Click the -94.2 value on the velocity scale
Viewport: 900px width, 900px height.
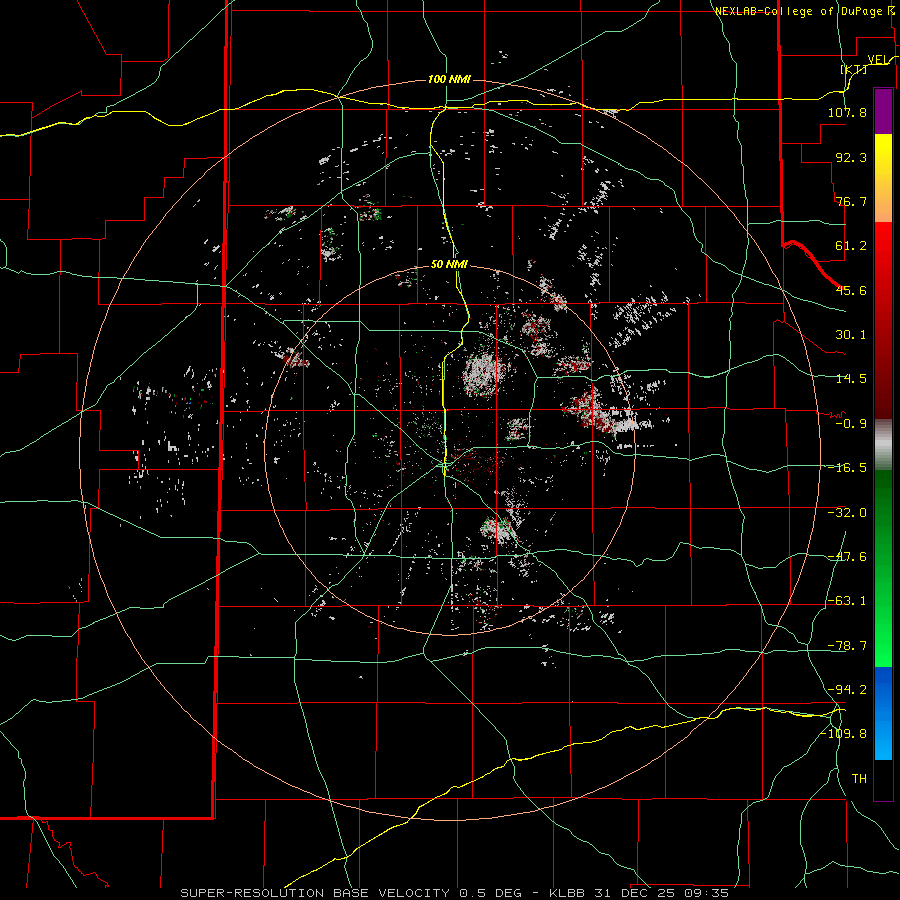[847, 689]
